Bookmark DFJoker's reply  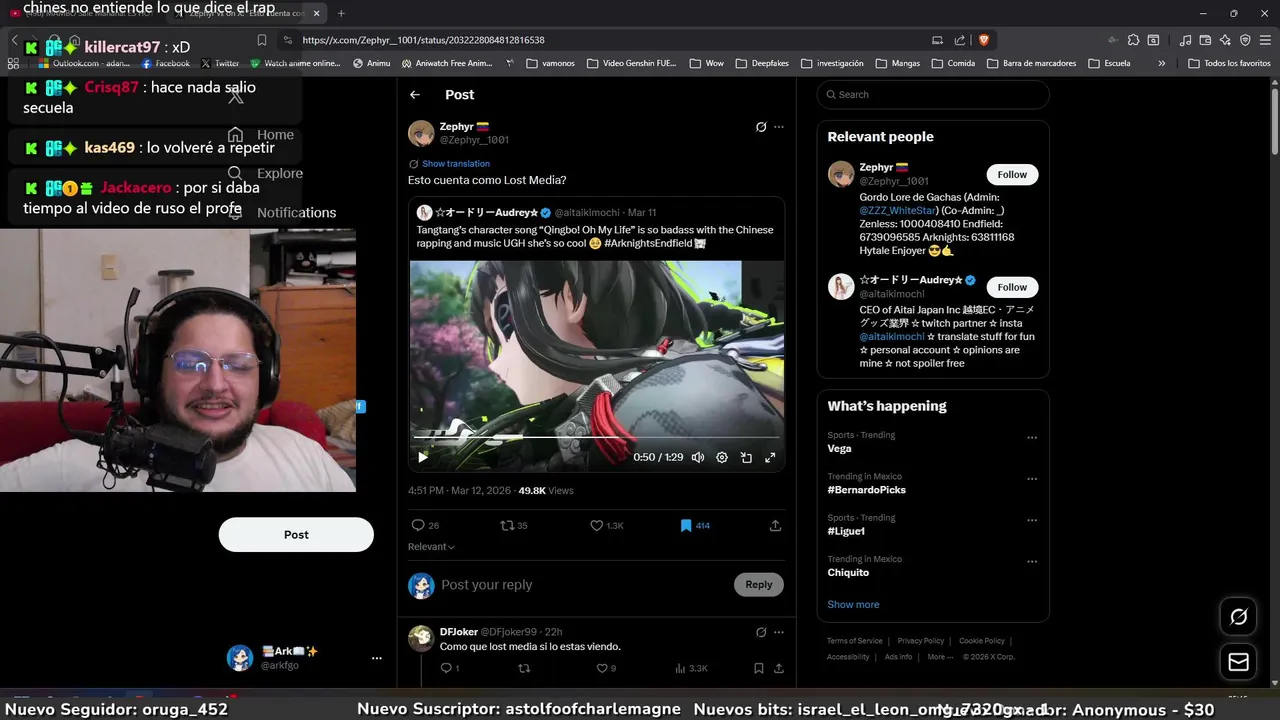758,668
